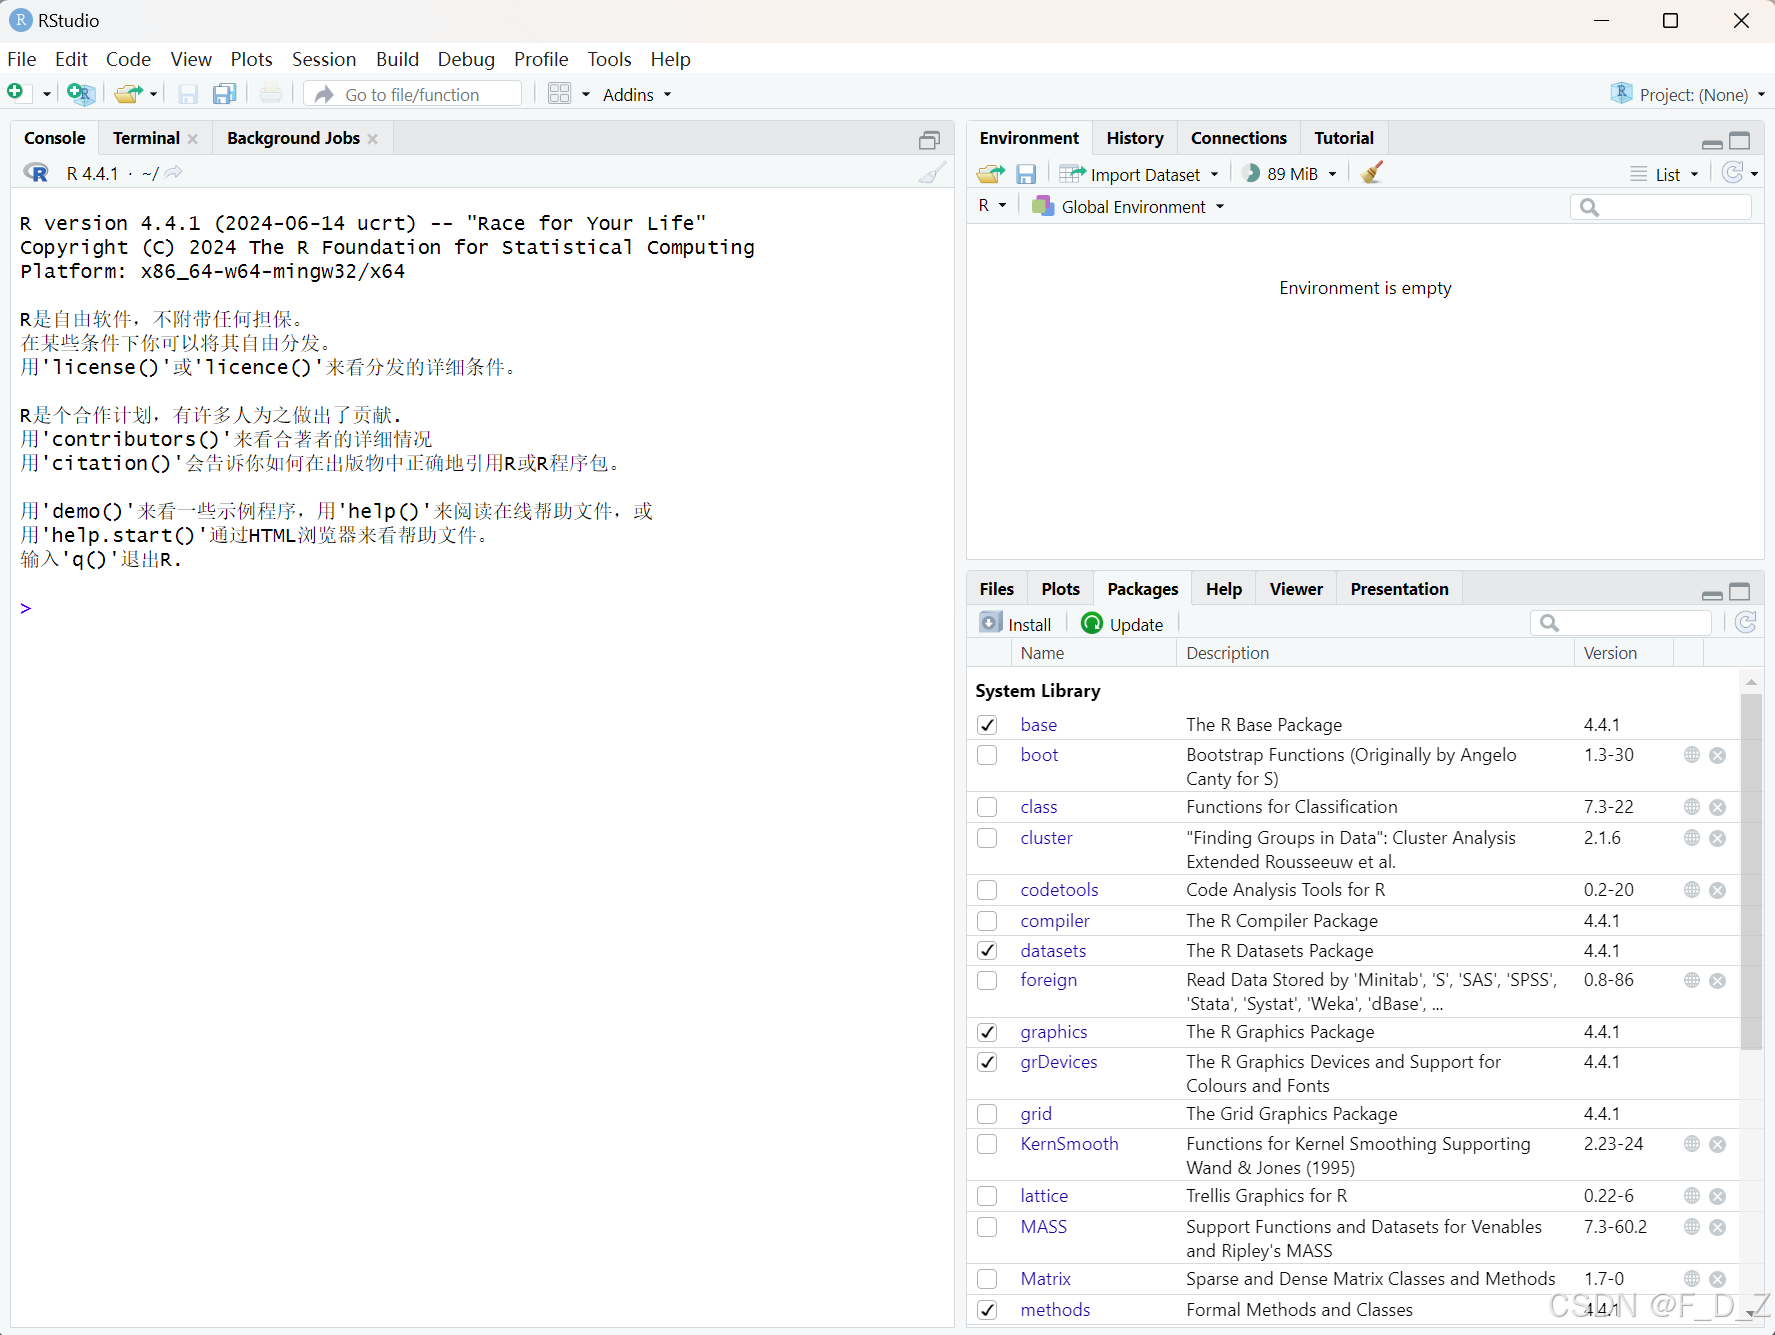Maximize the Console pane icon
Image resolution: width=1775 pixels, height=1335 pixels.
click(x=930, y=140)
